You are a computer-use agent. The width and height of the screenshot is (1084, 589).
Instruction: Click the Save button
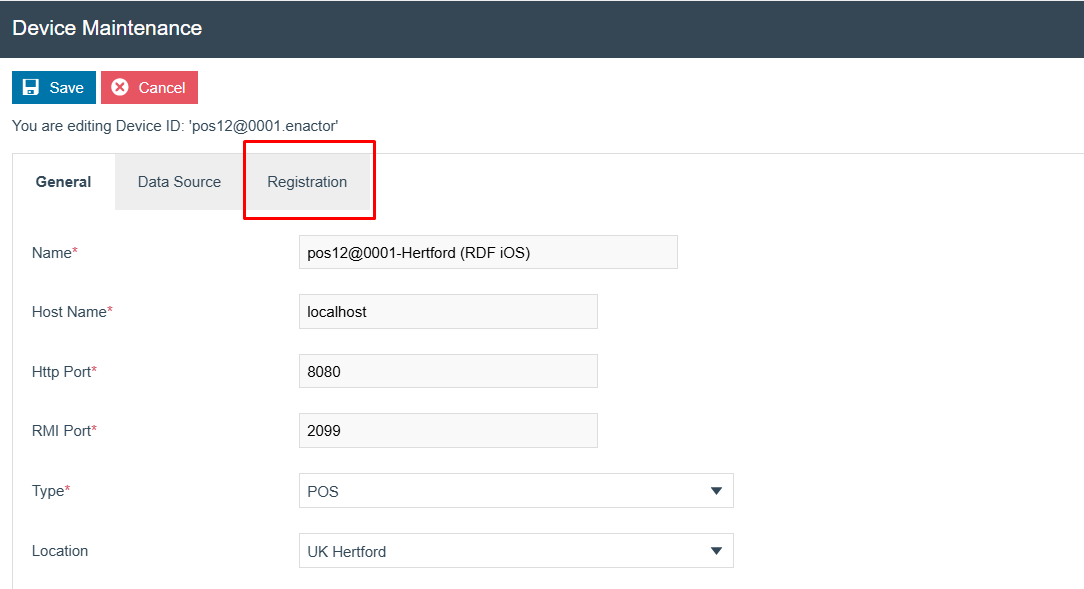(53, 87)
